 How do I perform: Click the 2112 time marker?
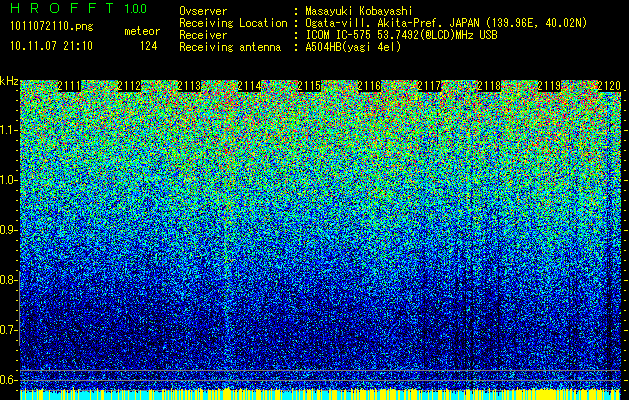pyautogui.click(x=129, y=86)
